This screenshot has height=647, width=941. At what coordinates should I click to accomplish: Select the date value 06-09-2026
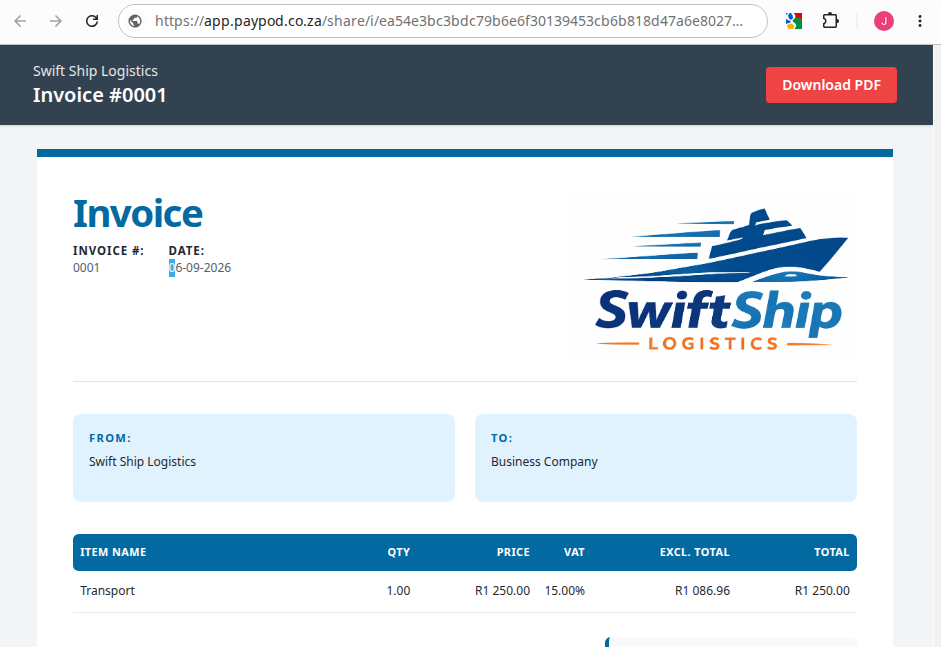coord(200,268)
